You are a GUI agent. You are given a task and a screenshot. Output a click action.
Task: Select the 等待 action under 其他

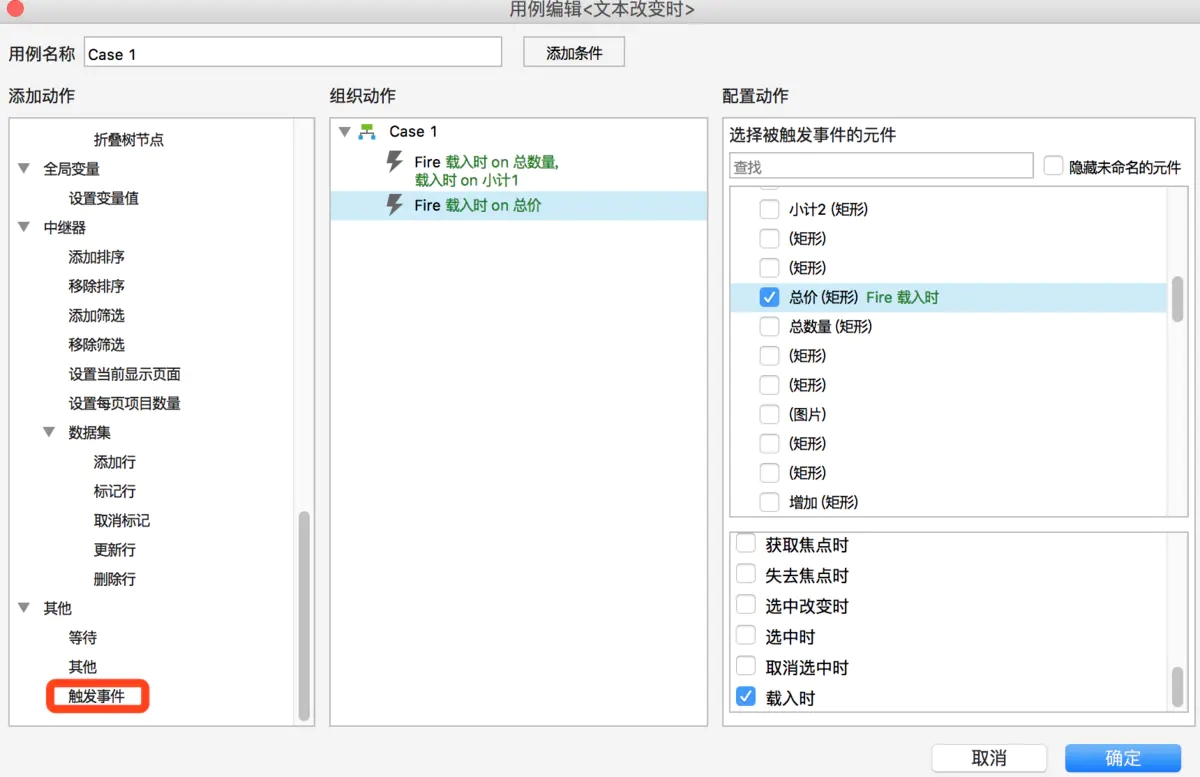pos(82,637)
